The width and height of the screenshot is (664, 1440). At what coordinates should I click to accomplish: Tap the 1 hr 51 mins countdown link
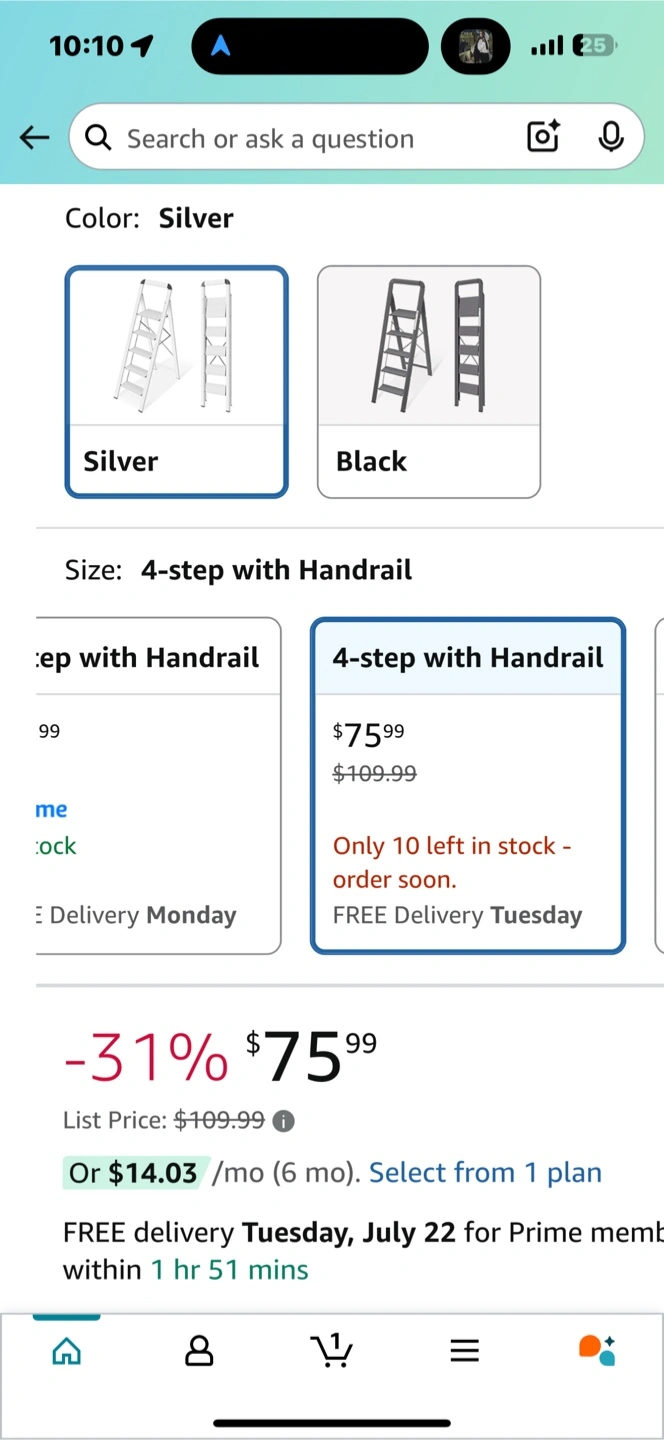[x=229, y=1270]
